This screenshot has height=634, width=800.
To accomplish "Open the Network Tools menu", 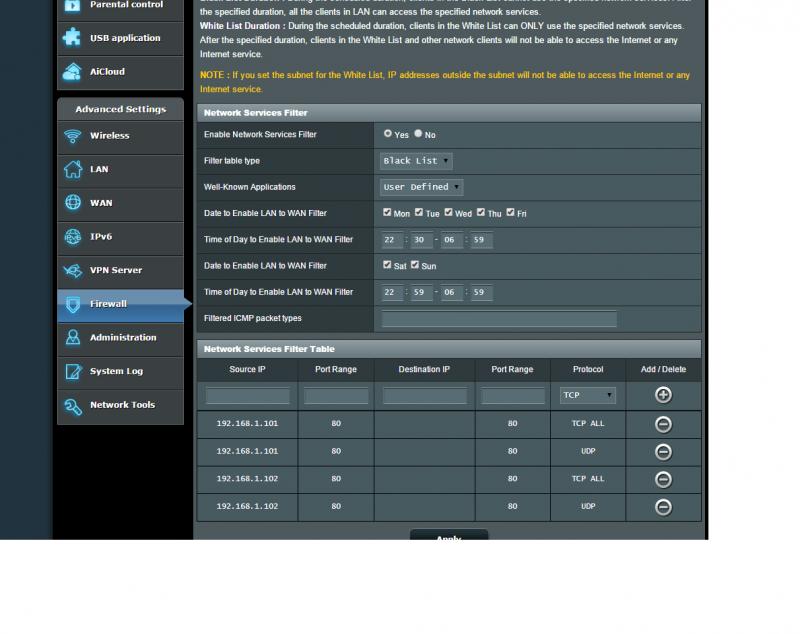I will point(120,405).
